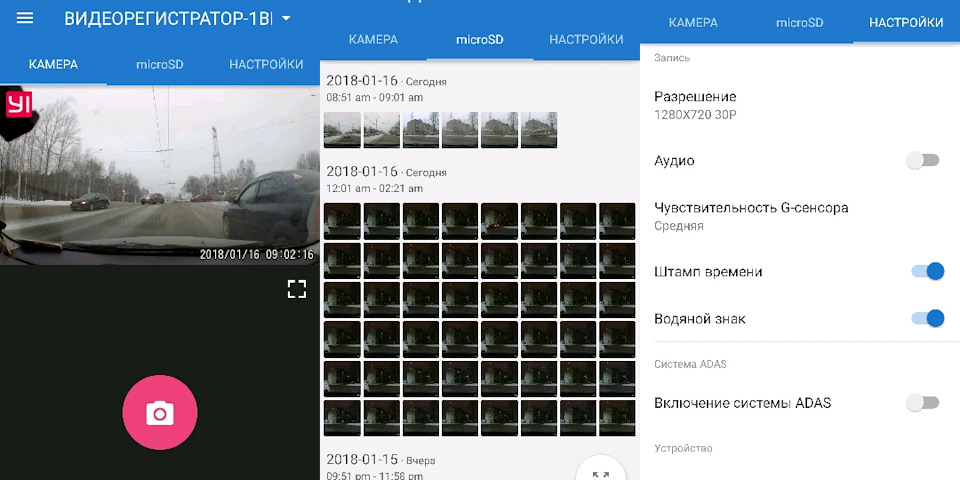Turn off the Водяной знак switch
The width and height of the screenshot is (960, 480).
coord(928,318)
